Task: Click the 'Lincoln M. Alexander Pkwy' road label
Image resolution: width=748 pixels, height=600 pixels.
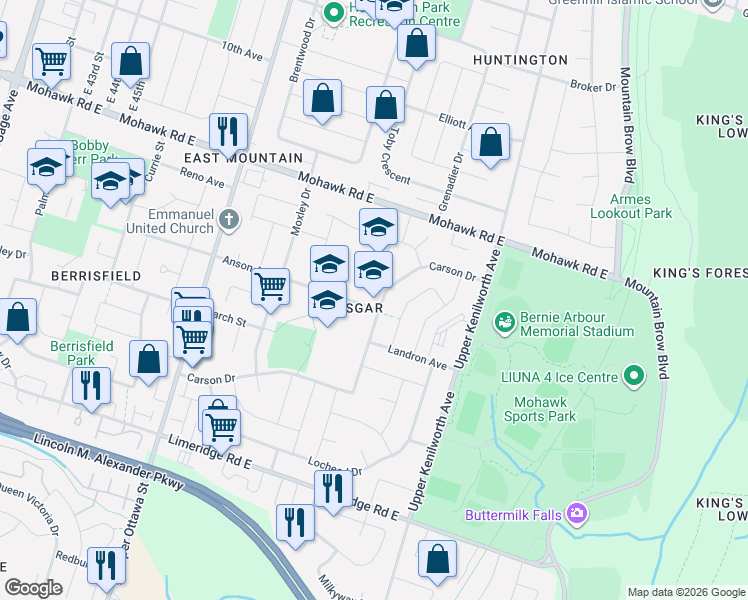Action: click(108, 462)
